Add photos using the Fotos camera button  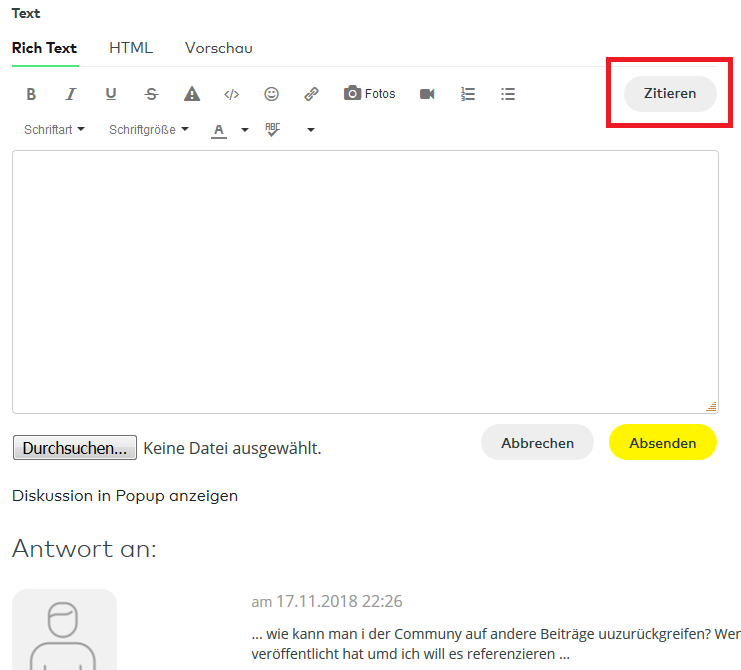[369, 94]
